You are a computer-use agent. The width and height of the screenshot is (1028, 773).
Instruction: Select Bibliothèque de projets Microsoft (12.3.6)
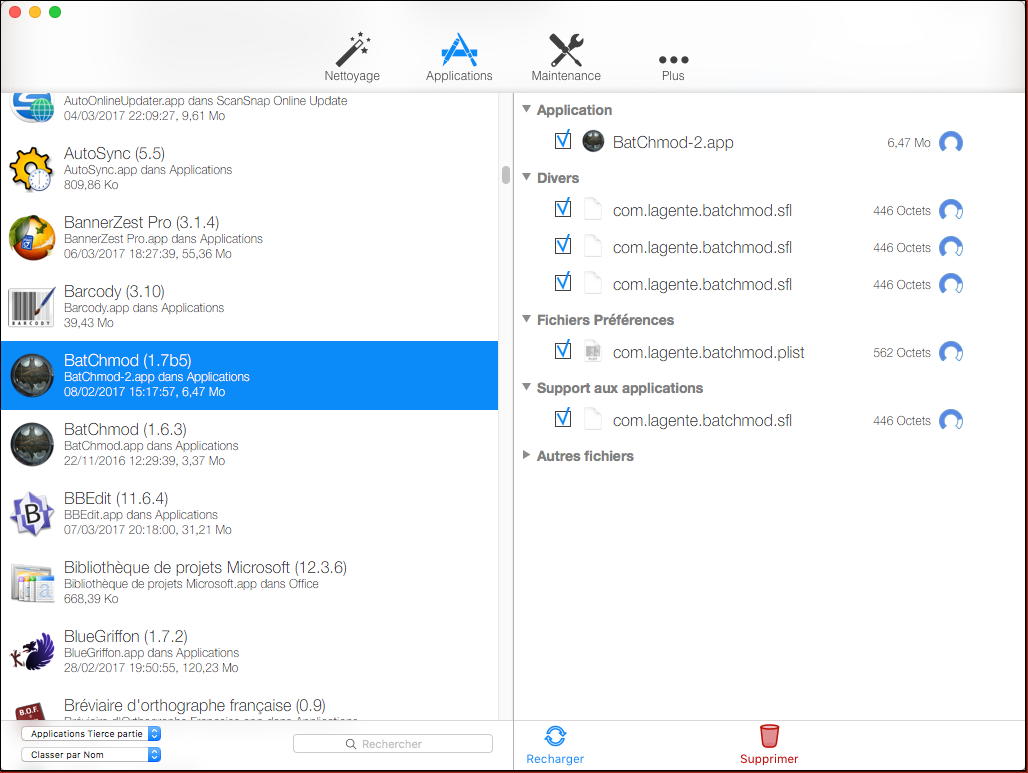(x=249, y=583)
